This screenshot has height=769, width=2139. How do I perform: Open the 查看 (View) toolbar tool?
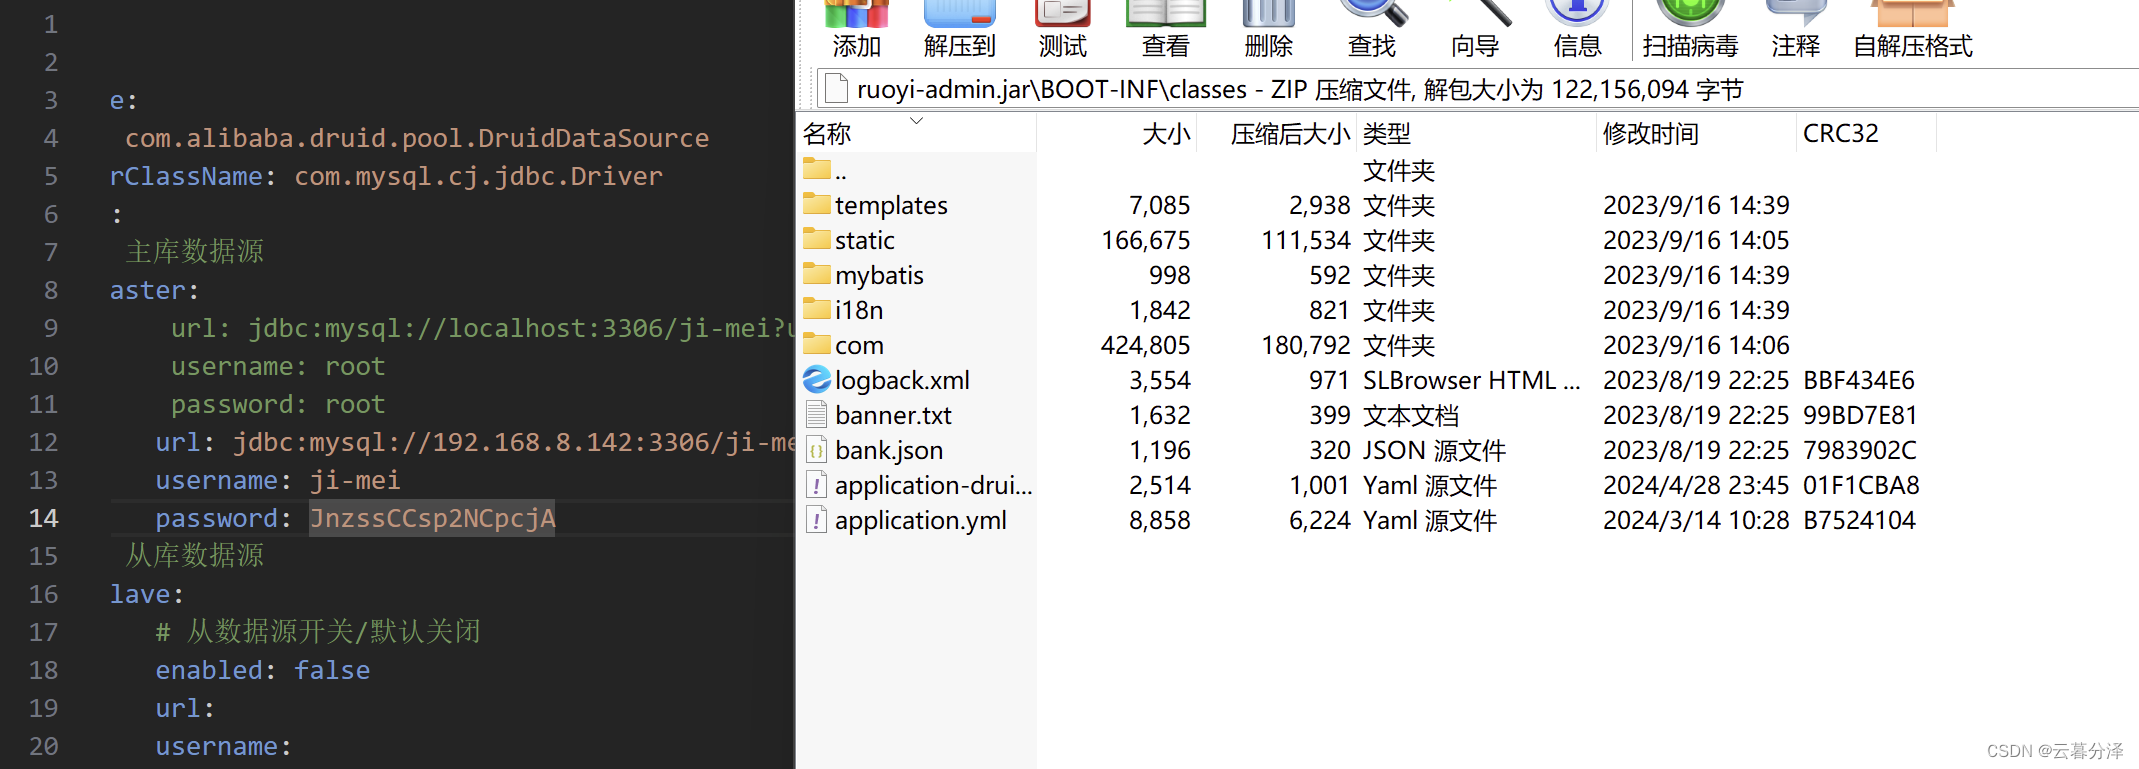coord(1165,28)
